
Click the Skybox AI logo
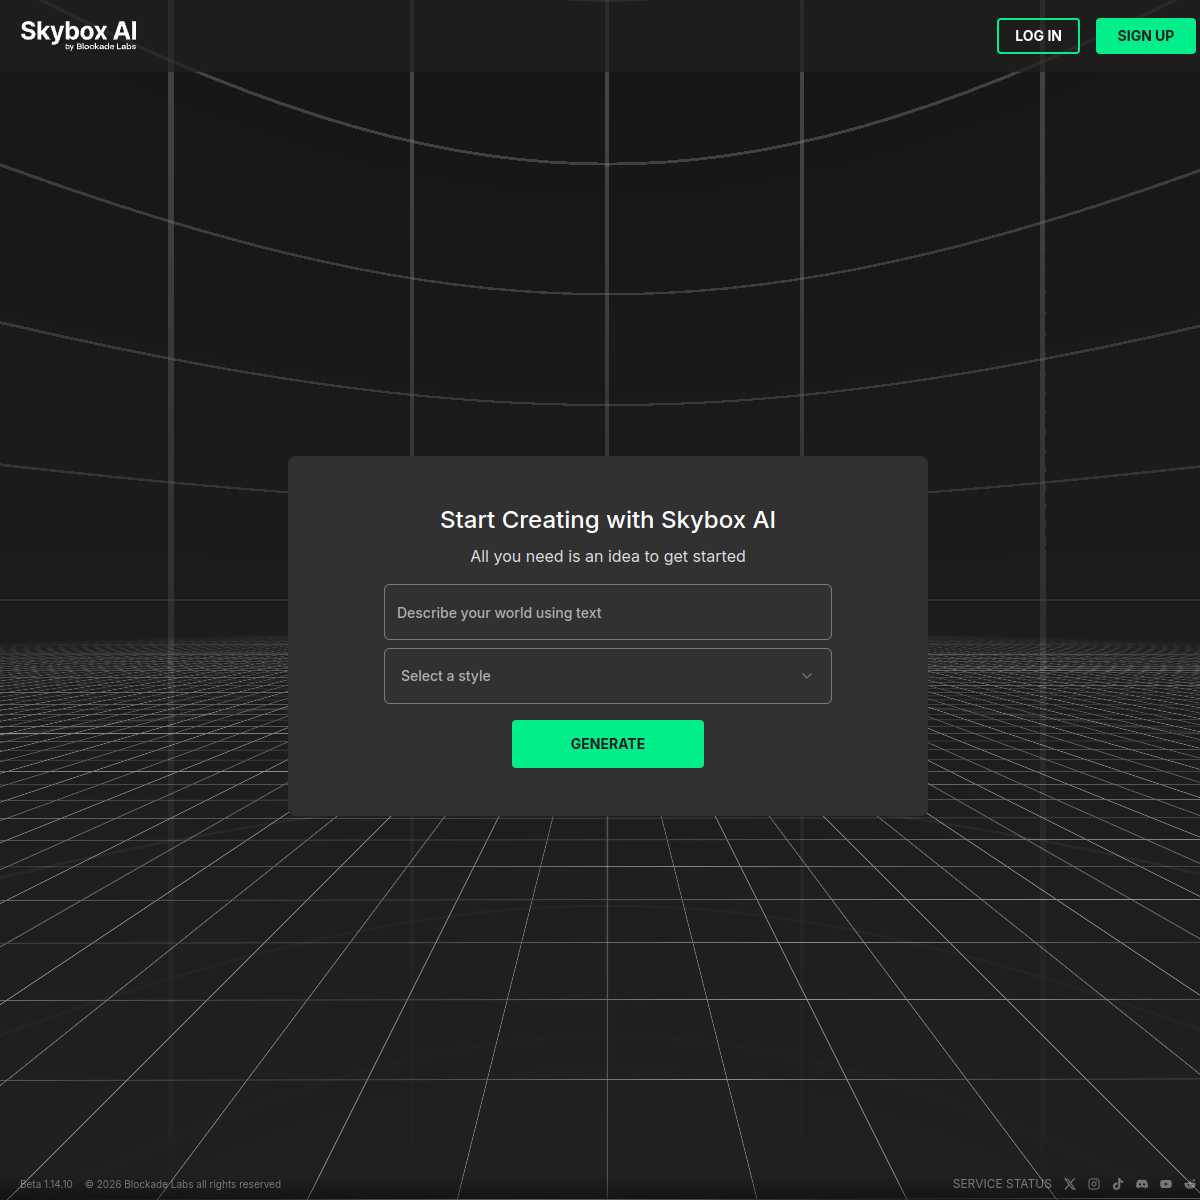pyautogui.click(x=79, y=35)
